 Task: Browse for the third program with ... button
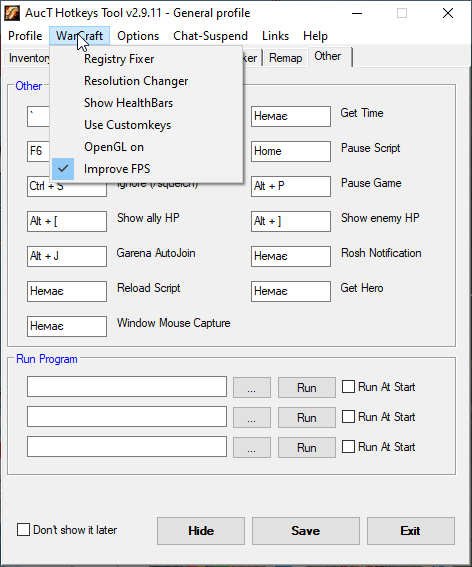252,448
